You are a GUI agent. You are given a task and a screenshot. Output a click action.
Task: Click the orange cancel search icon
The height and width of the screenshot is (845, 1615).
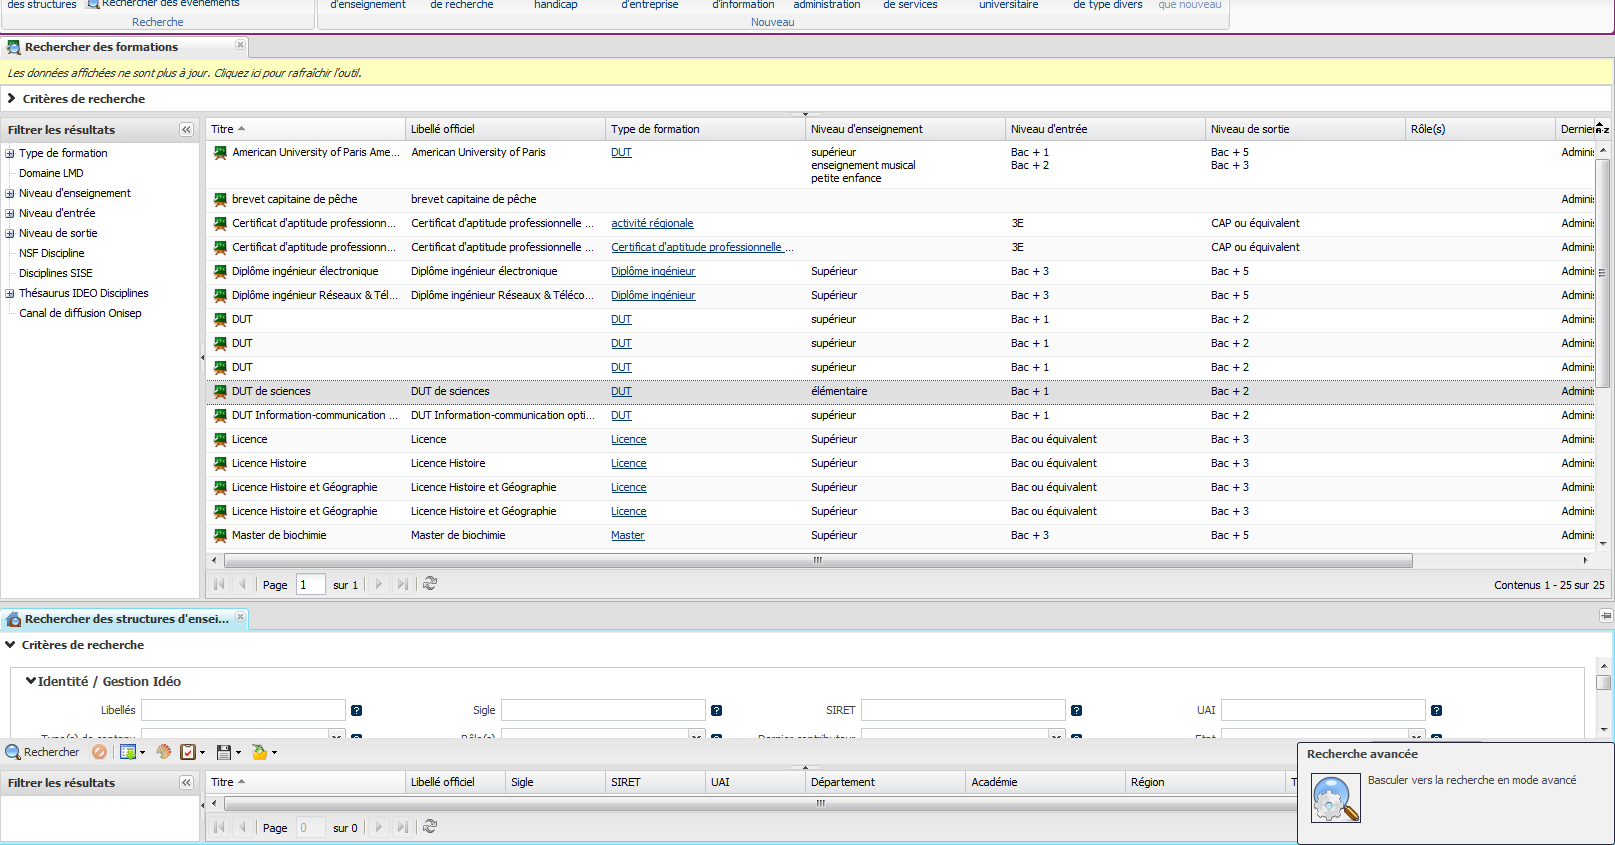[x=99, y=752]
